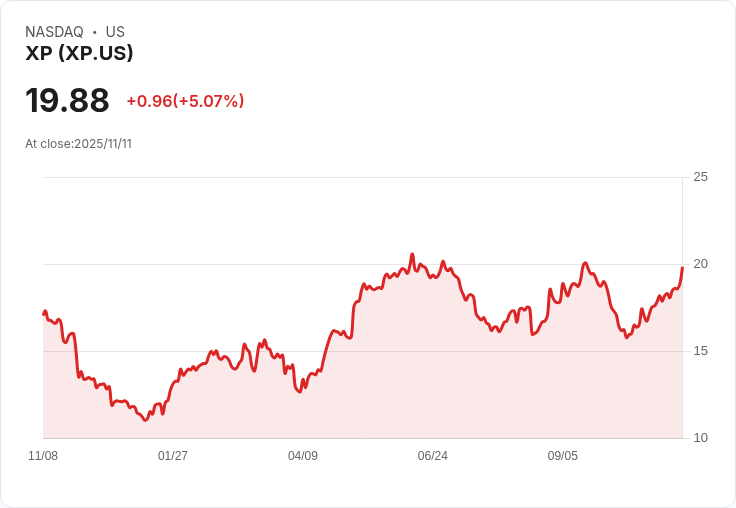
Task: Click the chart line's rightmost end point
Action: (x=682, y=267)
